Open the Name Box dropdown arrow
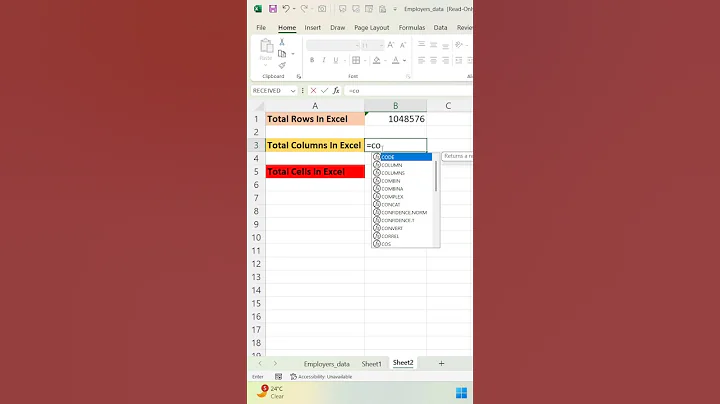Viewport: 720px width, 404px height. coord(292,91)
